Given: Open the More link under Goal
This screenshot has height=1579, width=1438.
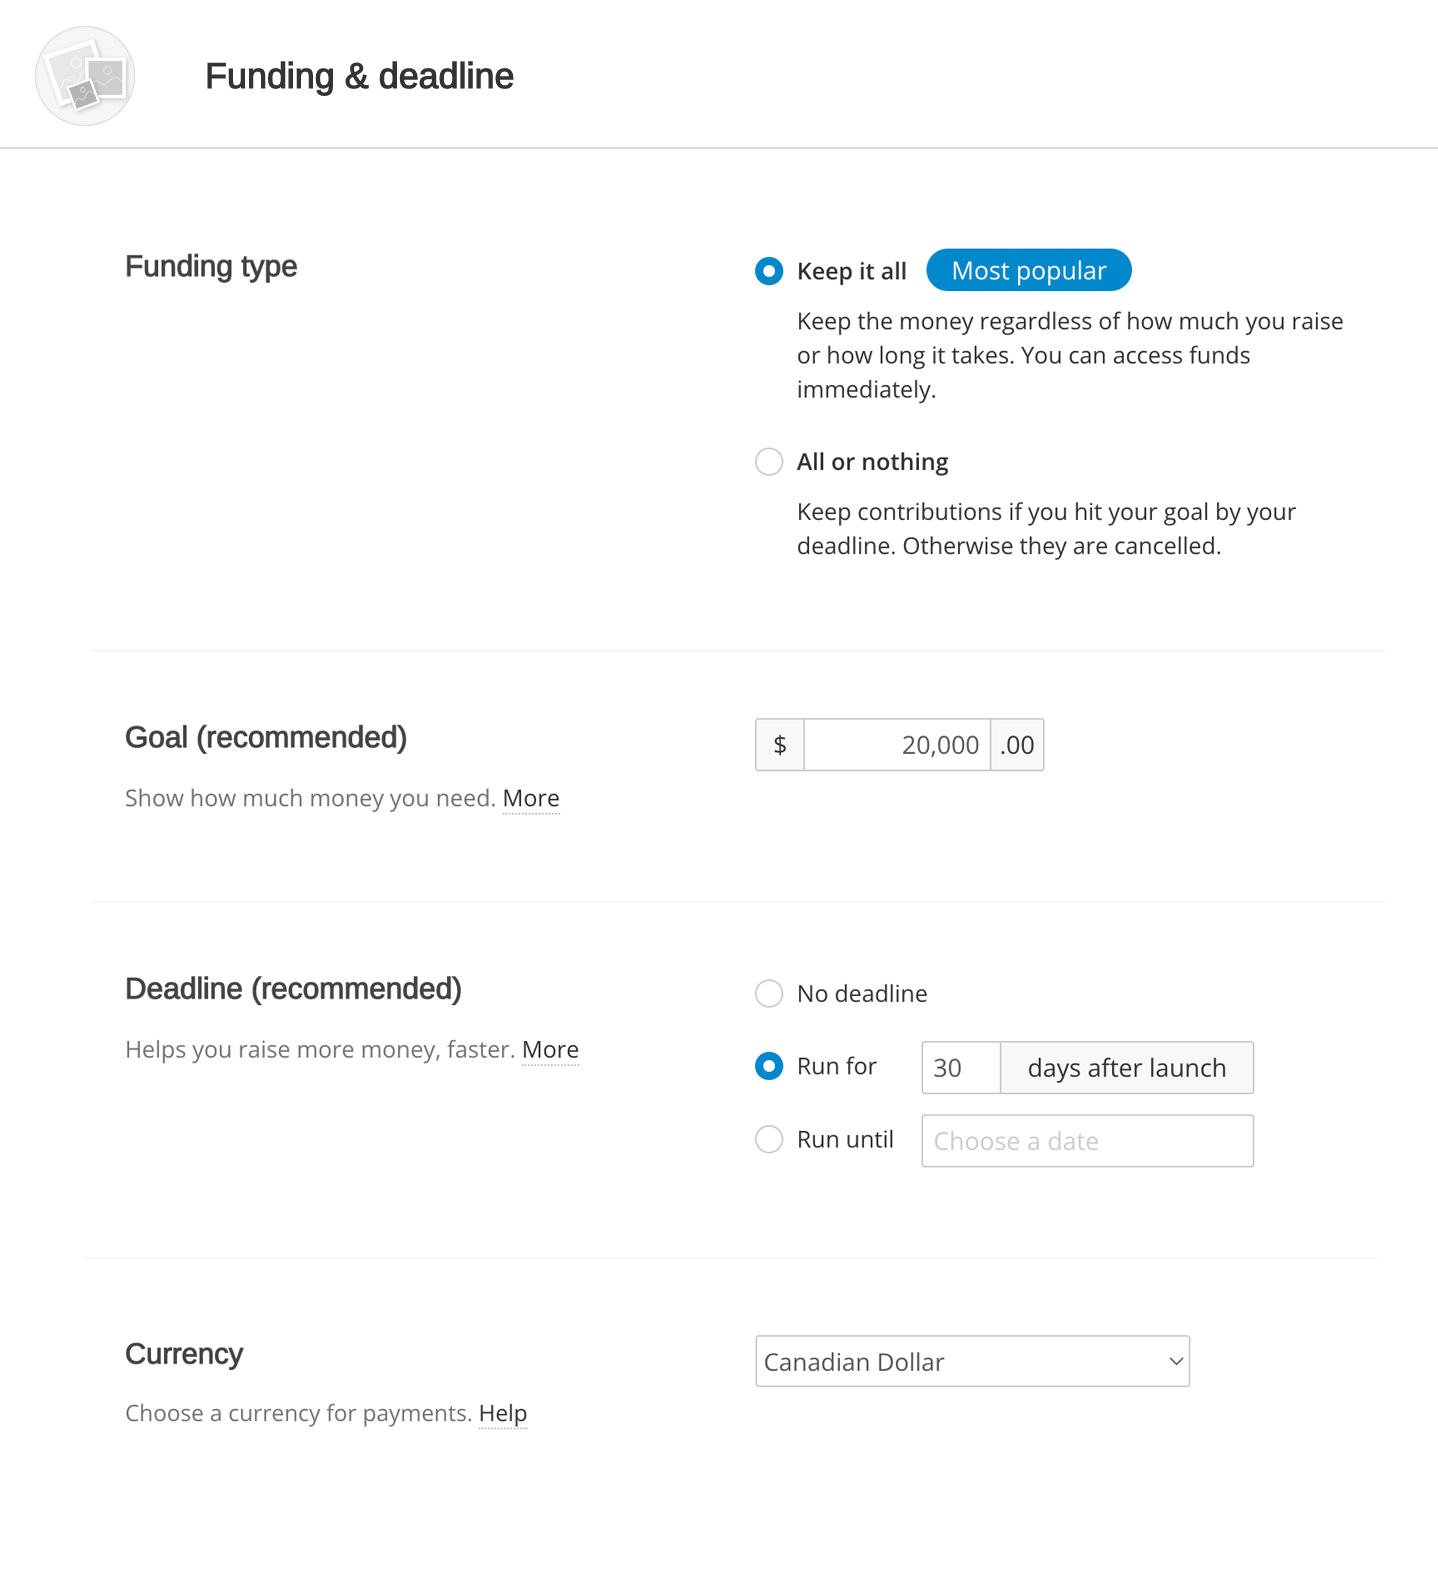Looking at the screenshot, I should pos(531,798).
